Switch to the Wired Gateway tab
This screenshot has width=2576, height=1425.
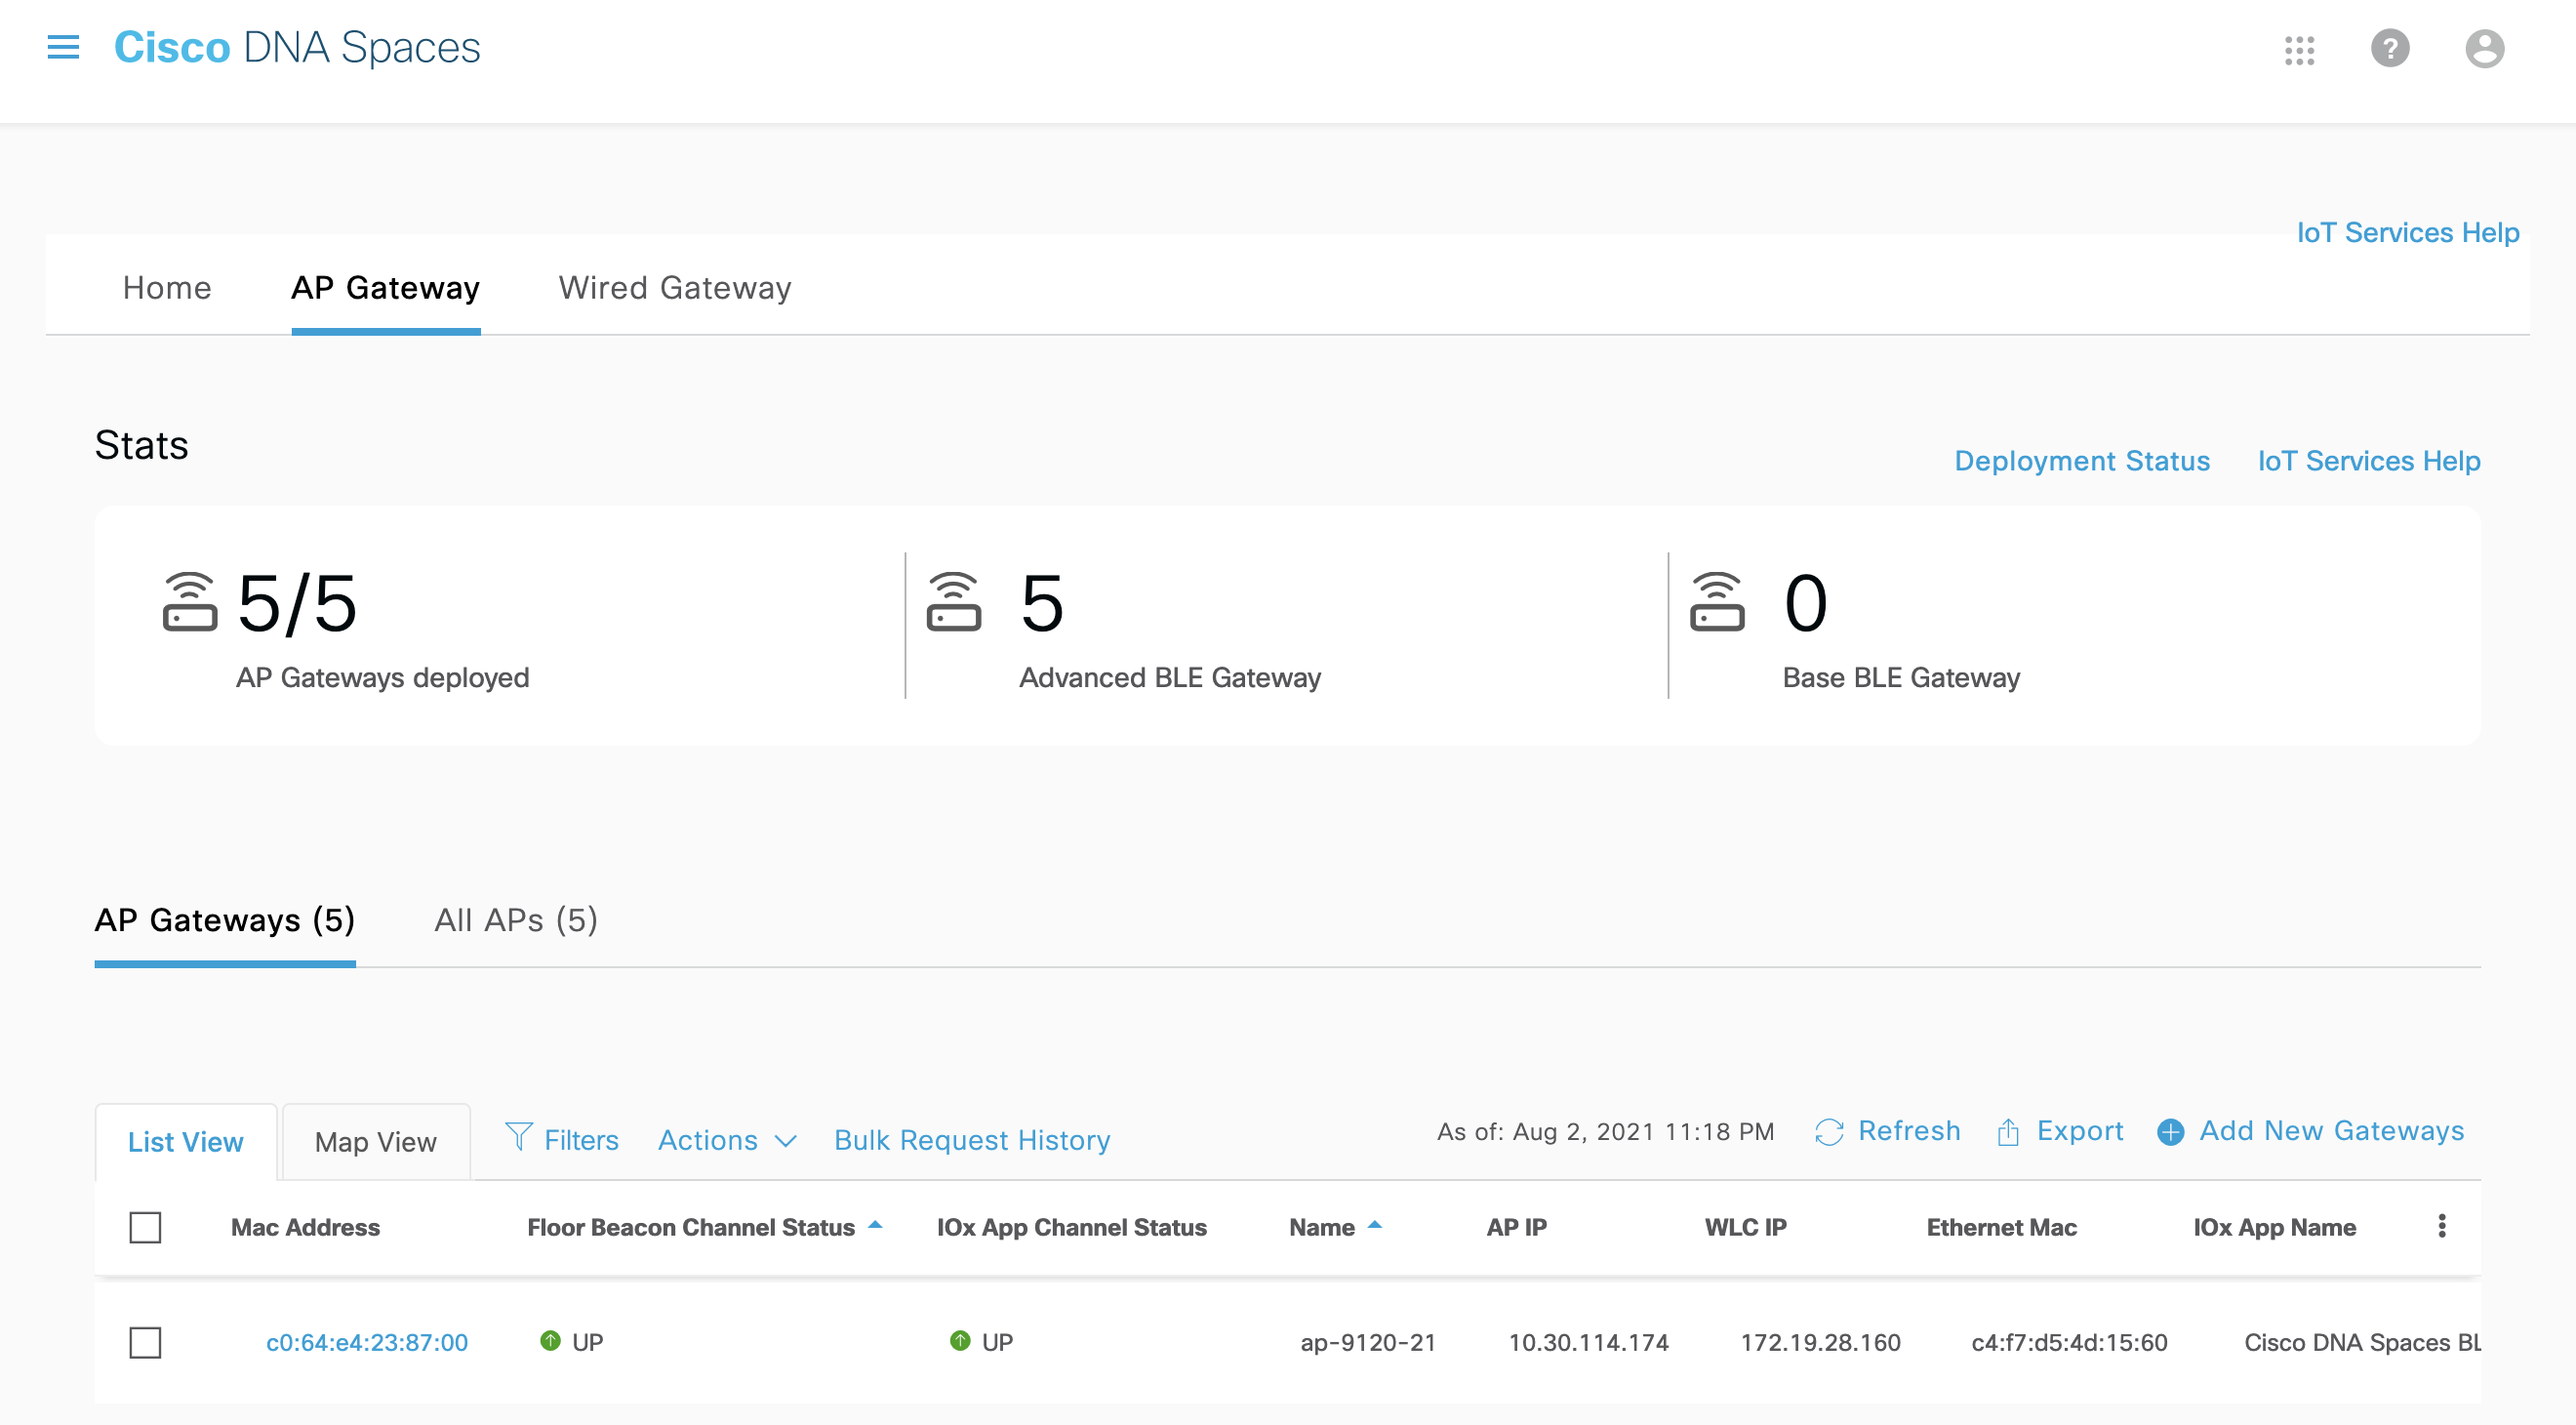tap(675, 288)
